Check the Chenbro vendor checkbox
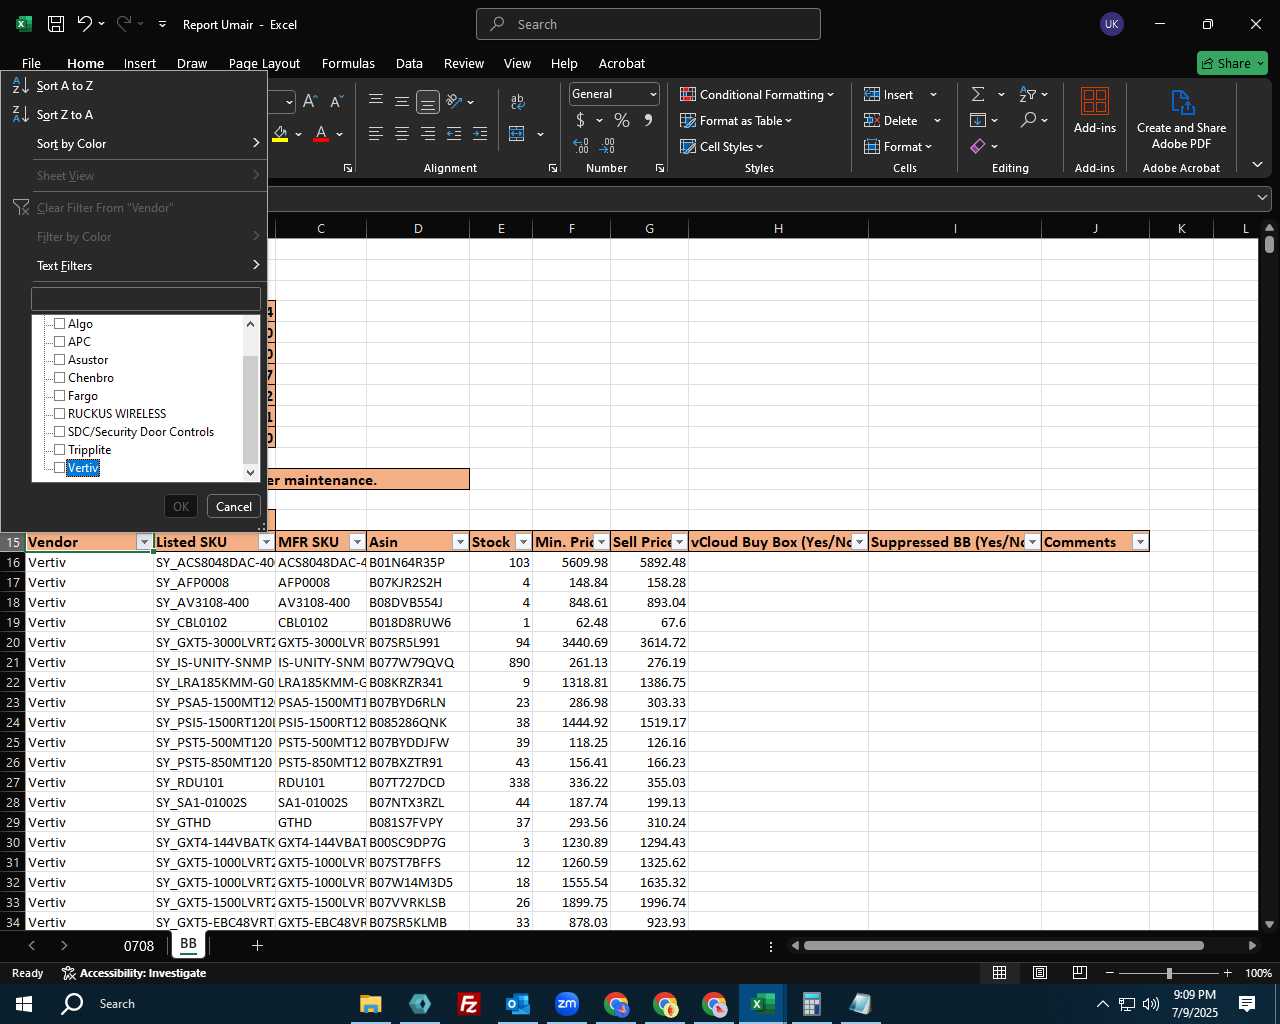Viewport: 1280px width, 1024px height. click(59, 378)
